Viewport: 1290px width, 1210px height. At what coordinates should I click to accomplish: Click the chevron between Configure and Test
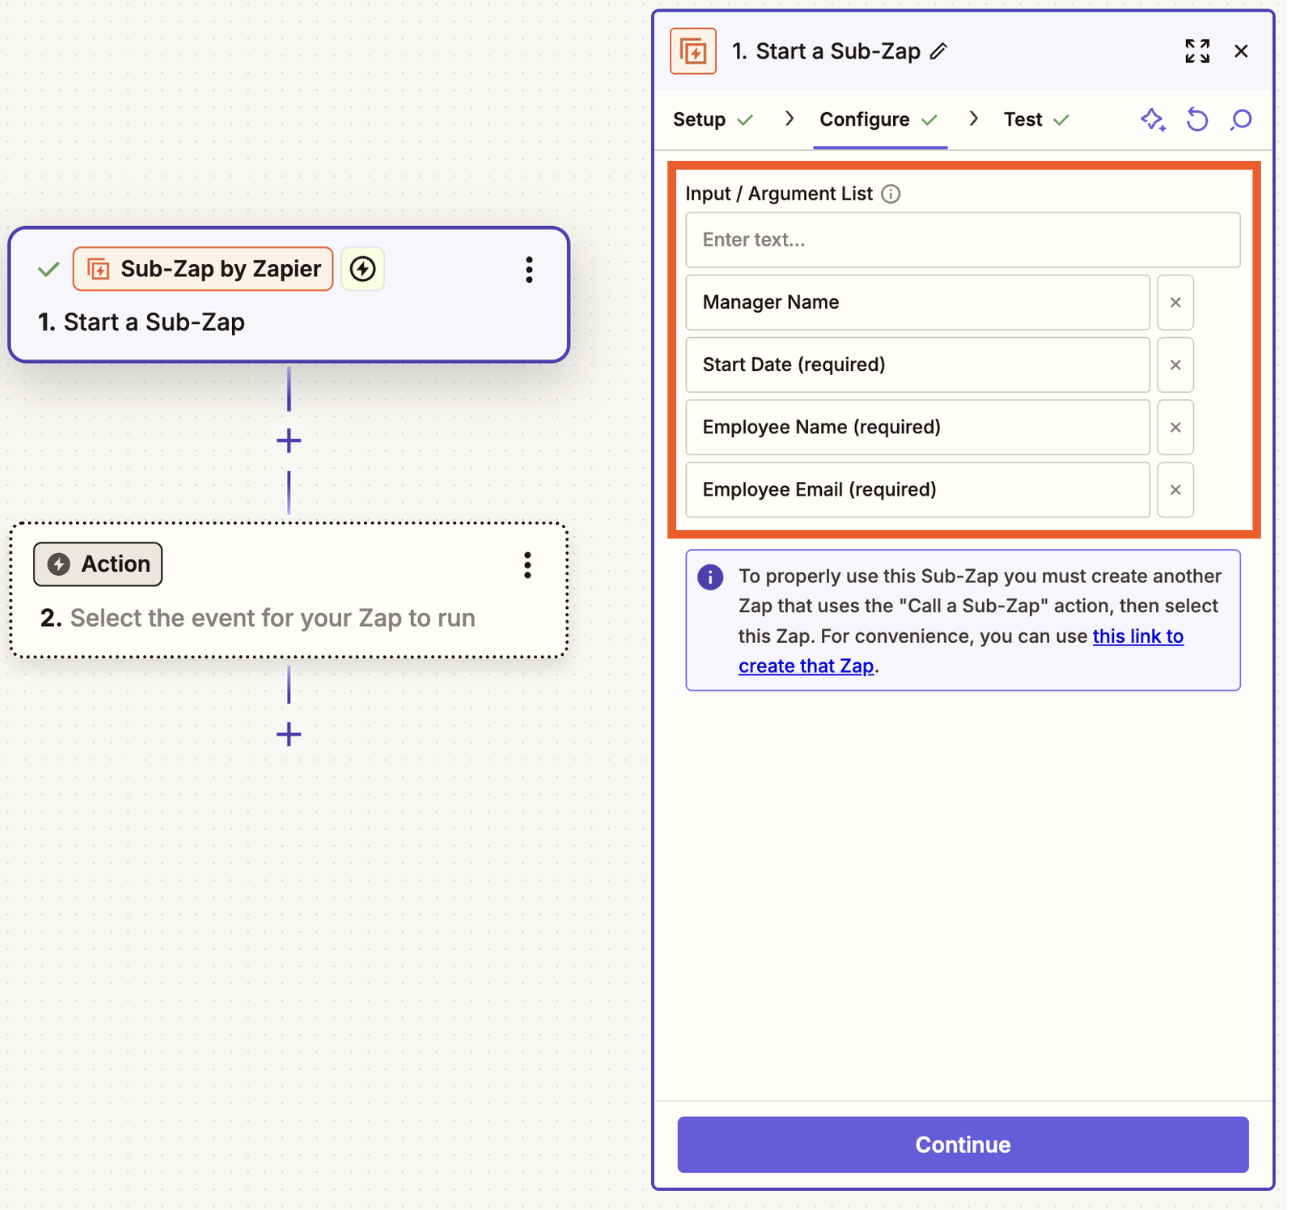973,119
